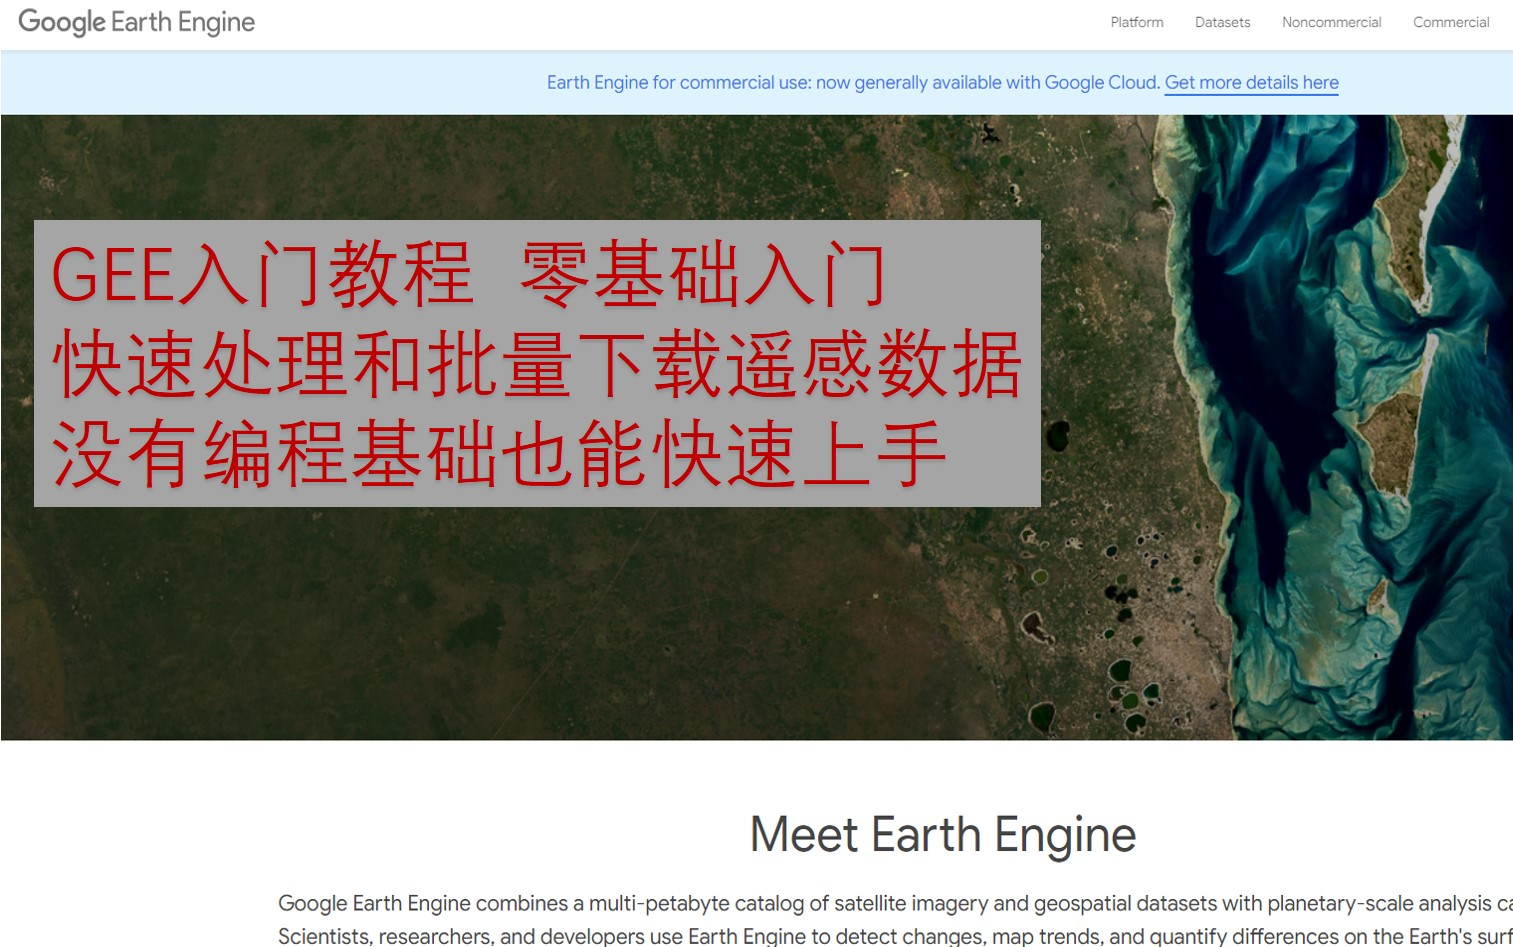
Task: Go to the Commercial page
Action: pyautogui.click(x=1451, y=22)
